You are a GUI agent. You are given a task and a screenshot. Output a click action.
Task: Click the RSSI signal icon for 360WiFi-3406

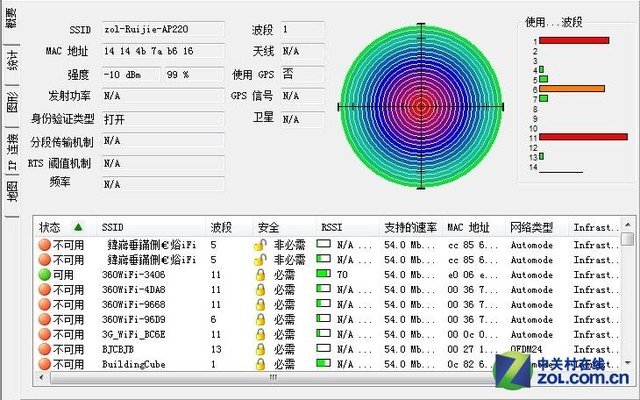324,273
